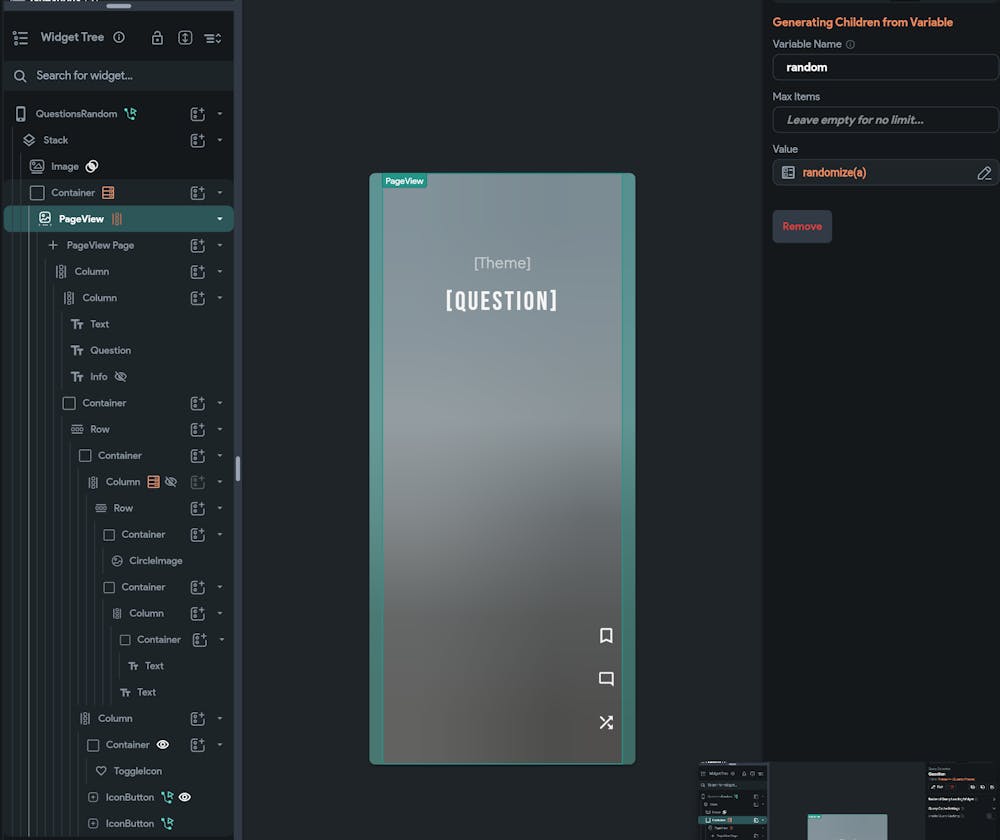1000x840 pixels.
Task: Toggle the crossed-eye icon on the nested Column
Action: pyautogui.click(x=171, y=482)
